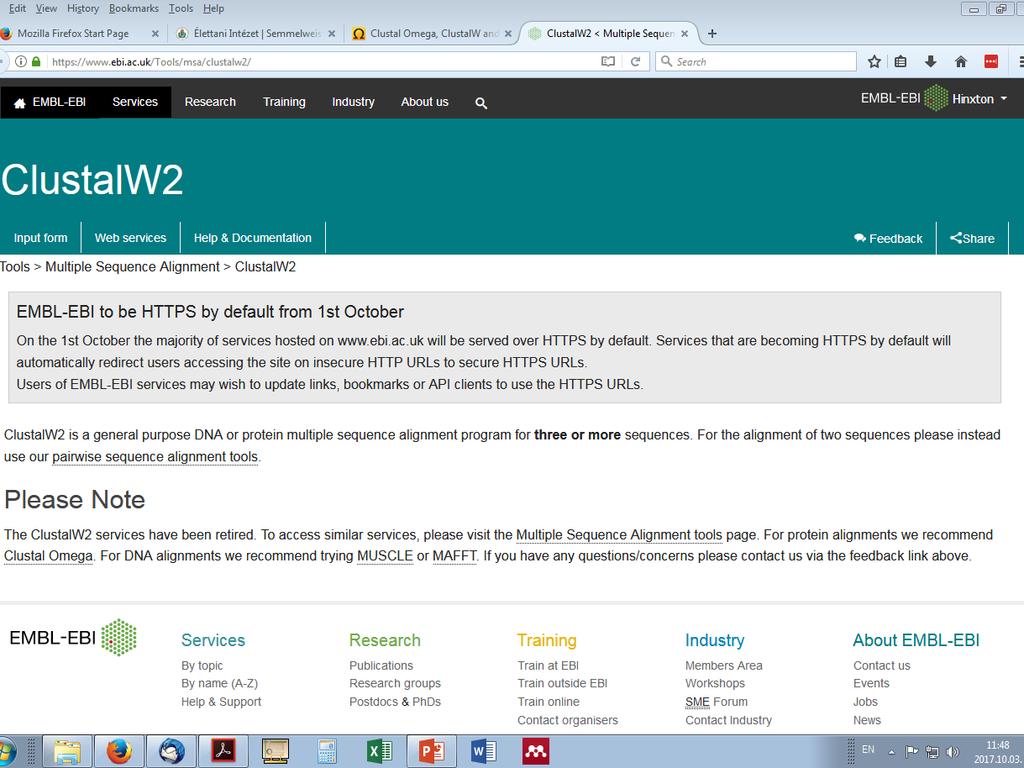1024x768 pixels.
Task: Reload the current page
Action: (635, 61)
